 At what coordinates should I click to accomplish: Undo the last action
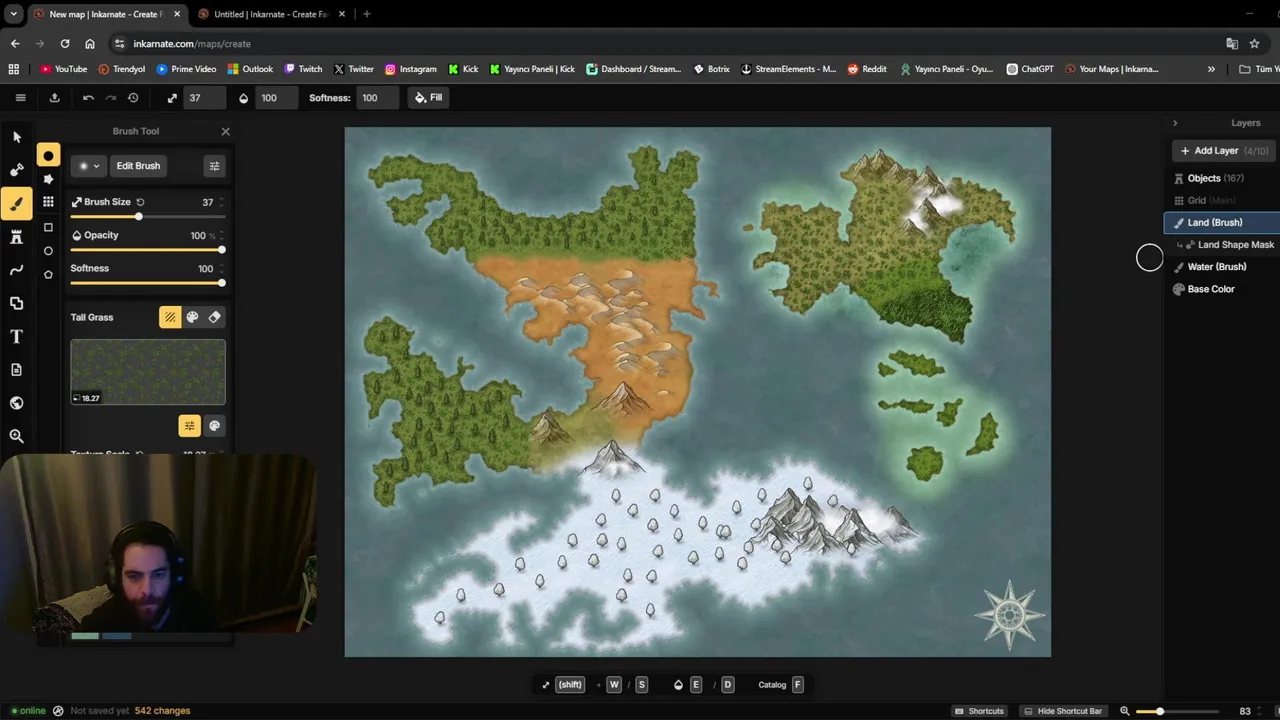[88, 98]
